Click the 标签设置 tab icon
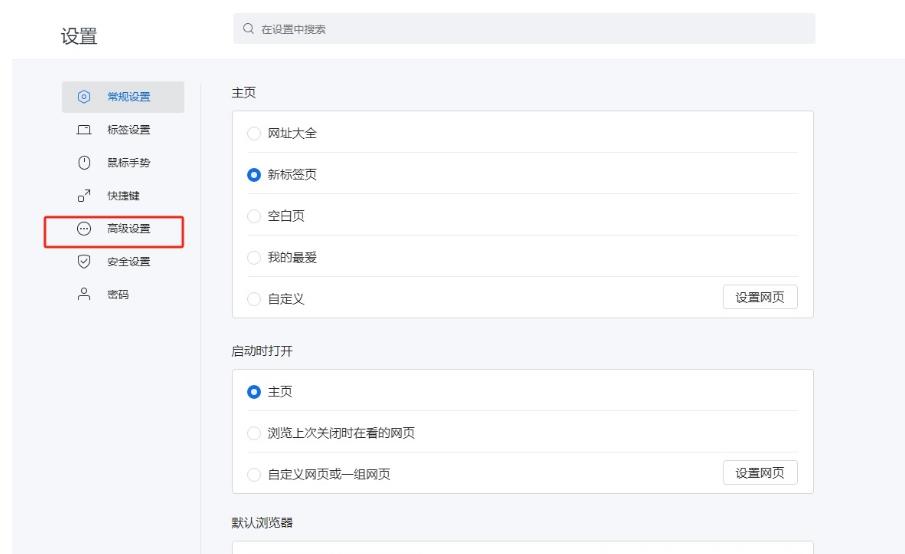 click(84, 130)
